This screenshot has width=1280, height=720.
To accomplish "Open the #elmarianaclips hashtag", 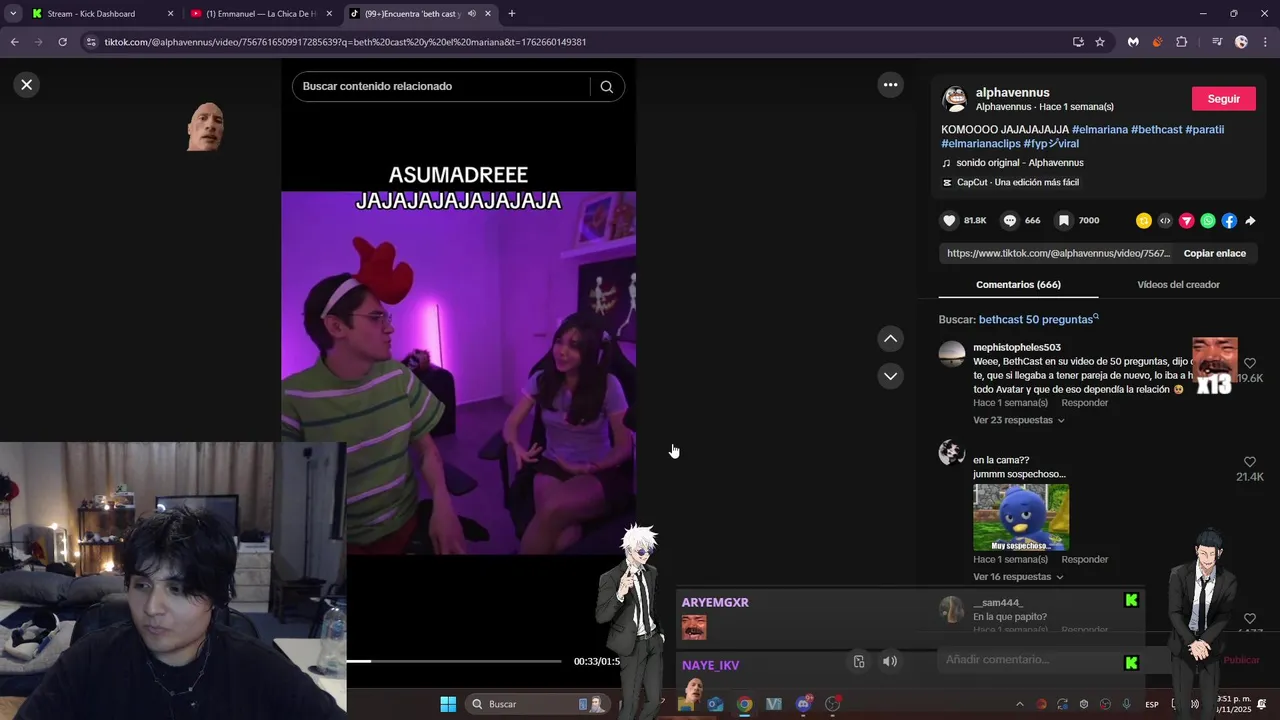I will coord(980,144).
